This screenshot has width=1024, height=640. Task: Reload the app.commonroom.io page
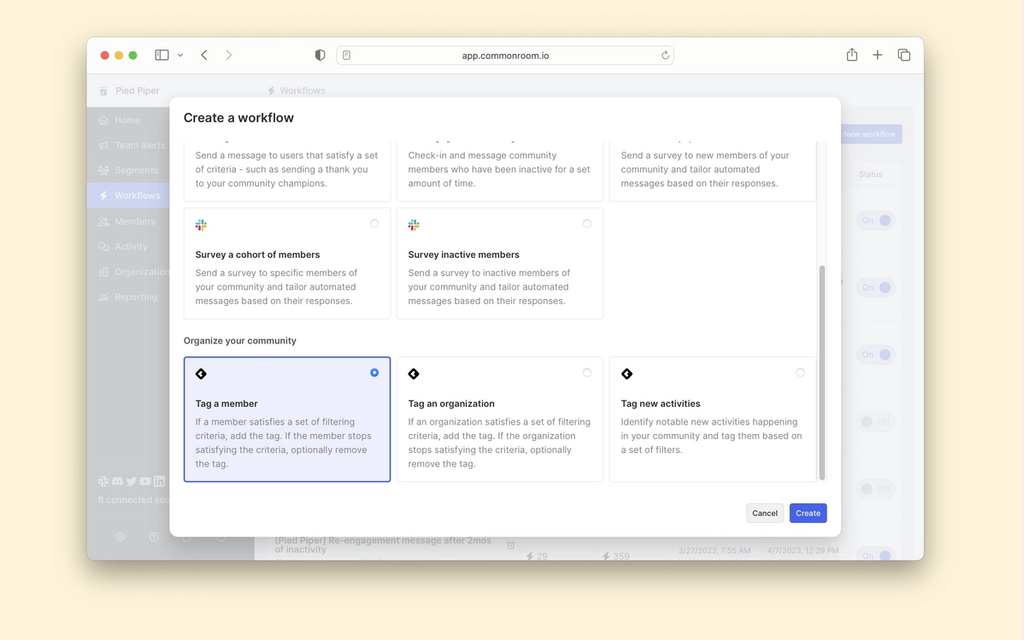(x=665, y=55)
